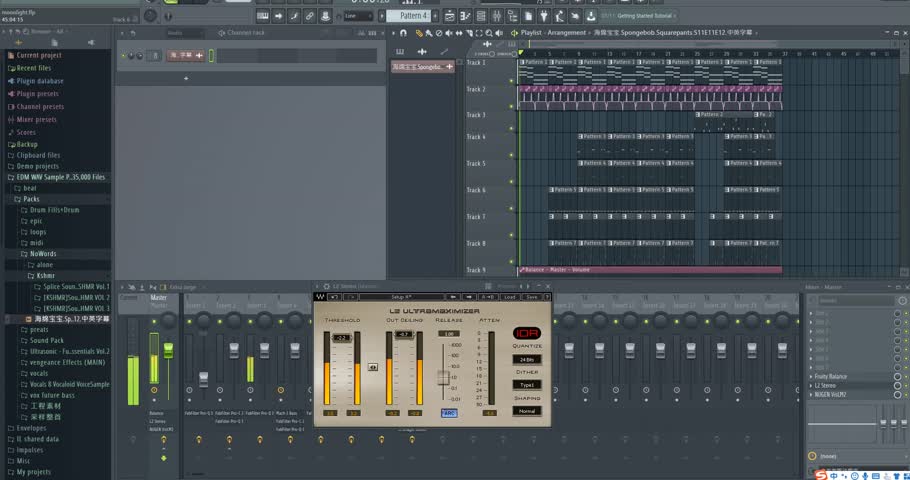
Task: Open the Quantize 24 Bits dropdown
Action: click(x=526, y=359)
